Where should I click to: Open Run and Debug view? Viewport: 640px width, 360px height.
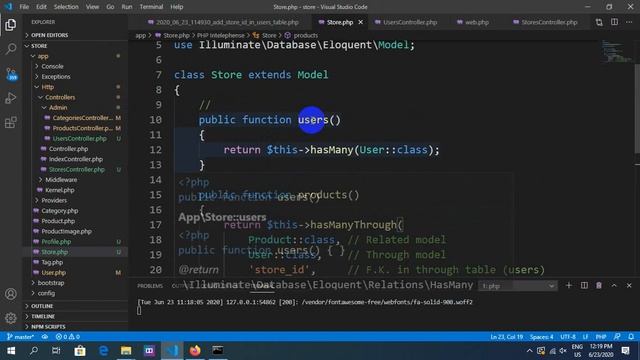[x=11, y=98]
